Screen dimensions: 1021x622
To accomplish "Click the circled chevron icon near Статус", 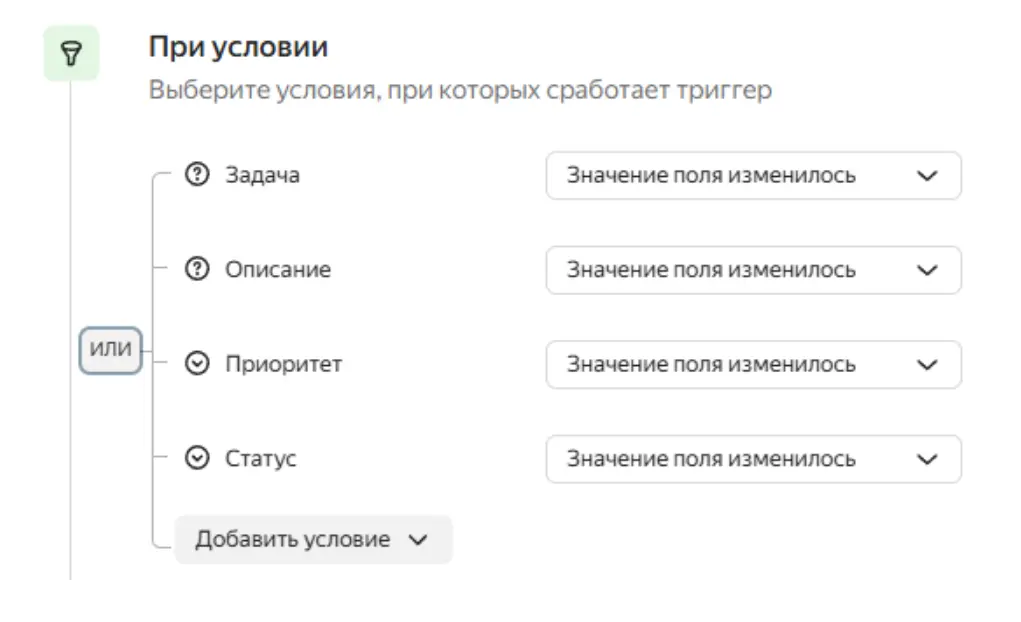I will pos(199,458).
